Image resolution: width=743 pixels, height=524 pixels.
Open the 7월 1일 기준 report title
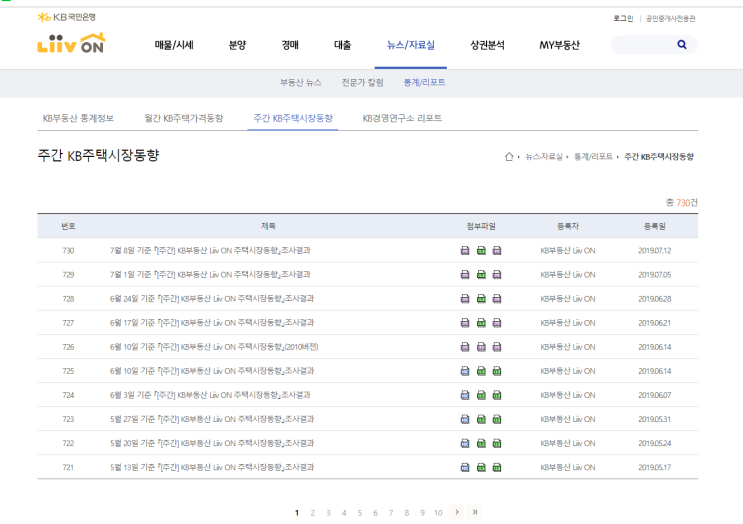click(x=210, y=275)
